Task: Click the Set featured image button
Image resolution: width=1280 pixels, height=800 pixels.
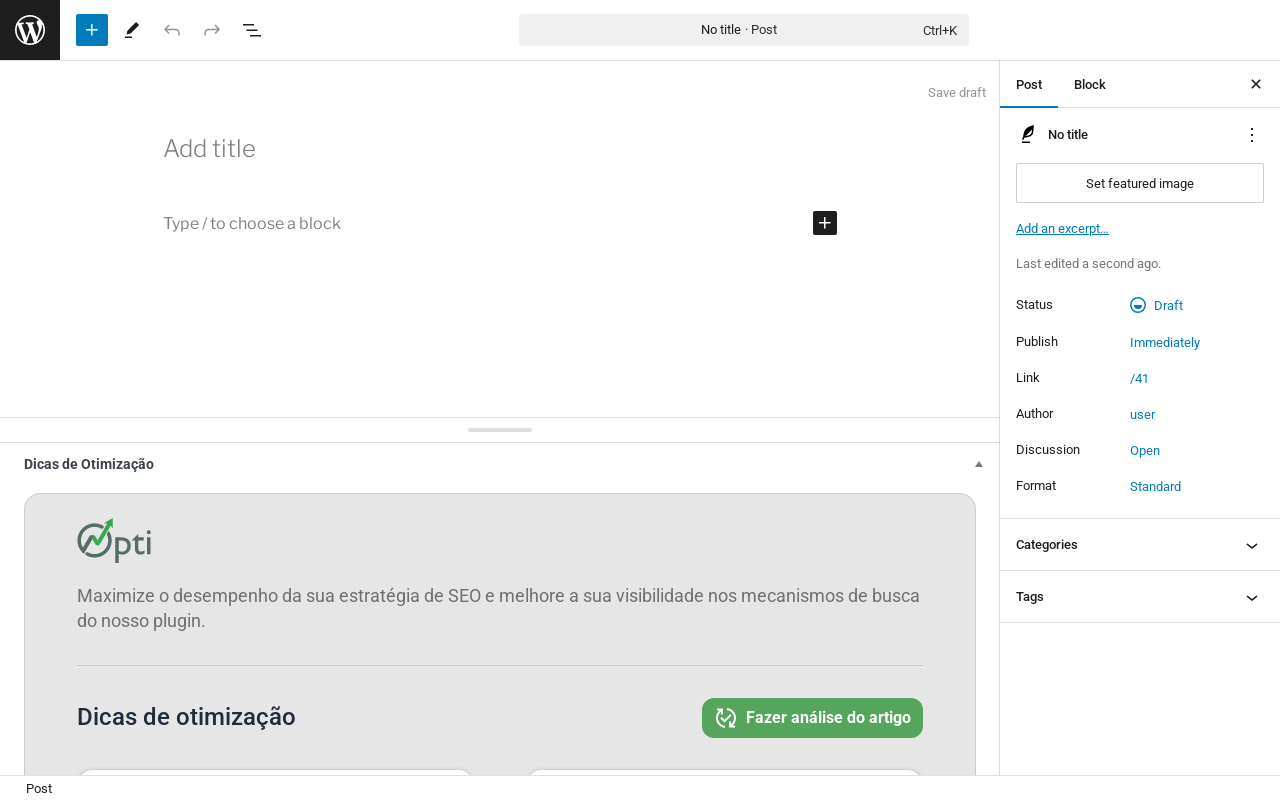Action: (1140, 183)
